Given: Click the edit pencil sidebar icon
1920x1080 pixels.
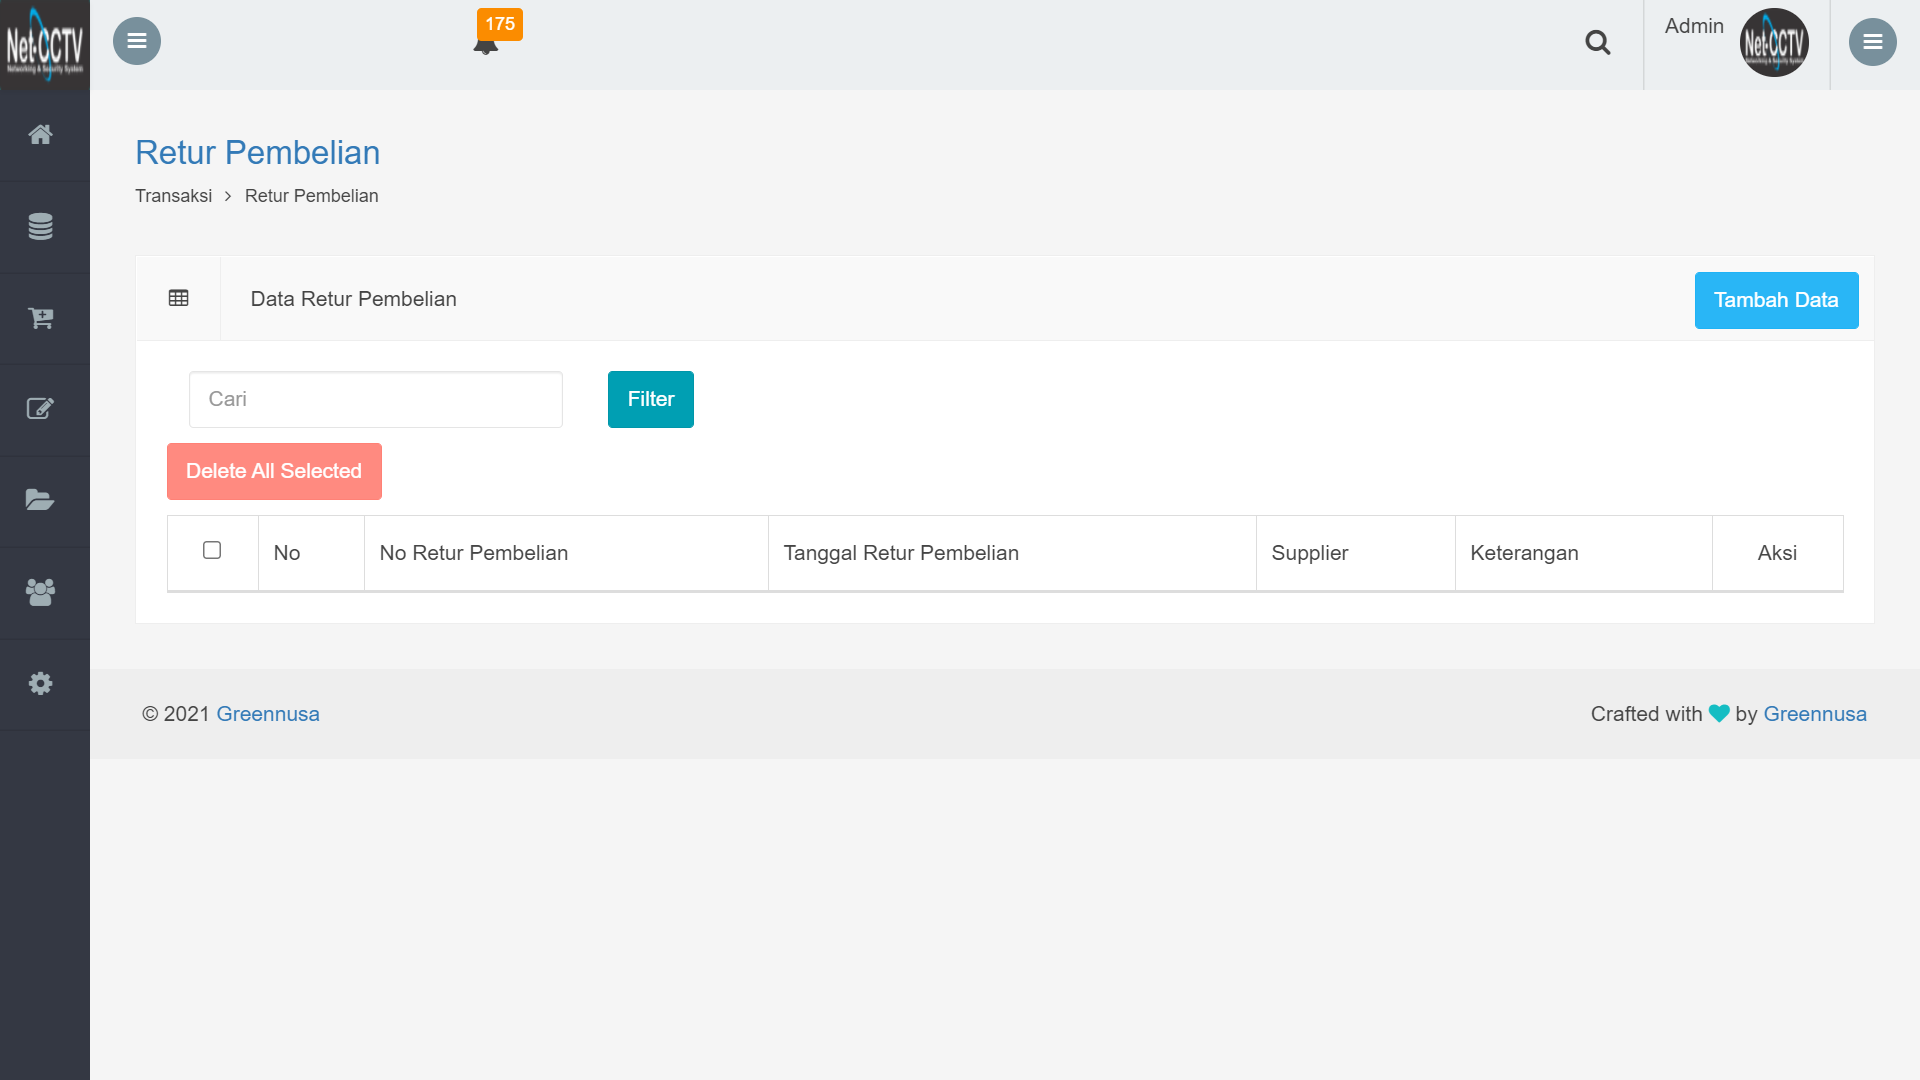Looking at the screenshot, I should pos(40,409).
